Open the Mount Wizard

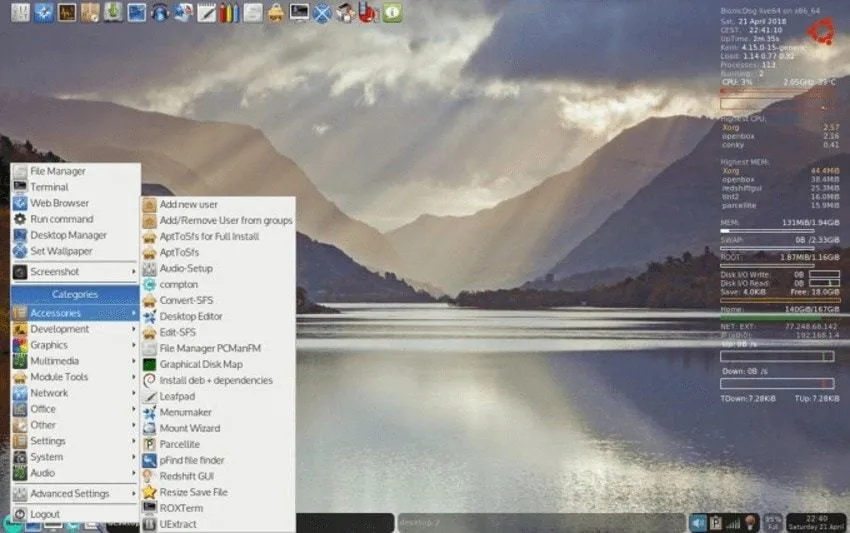(189, 428)
